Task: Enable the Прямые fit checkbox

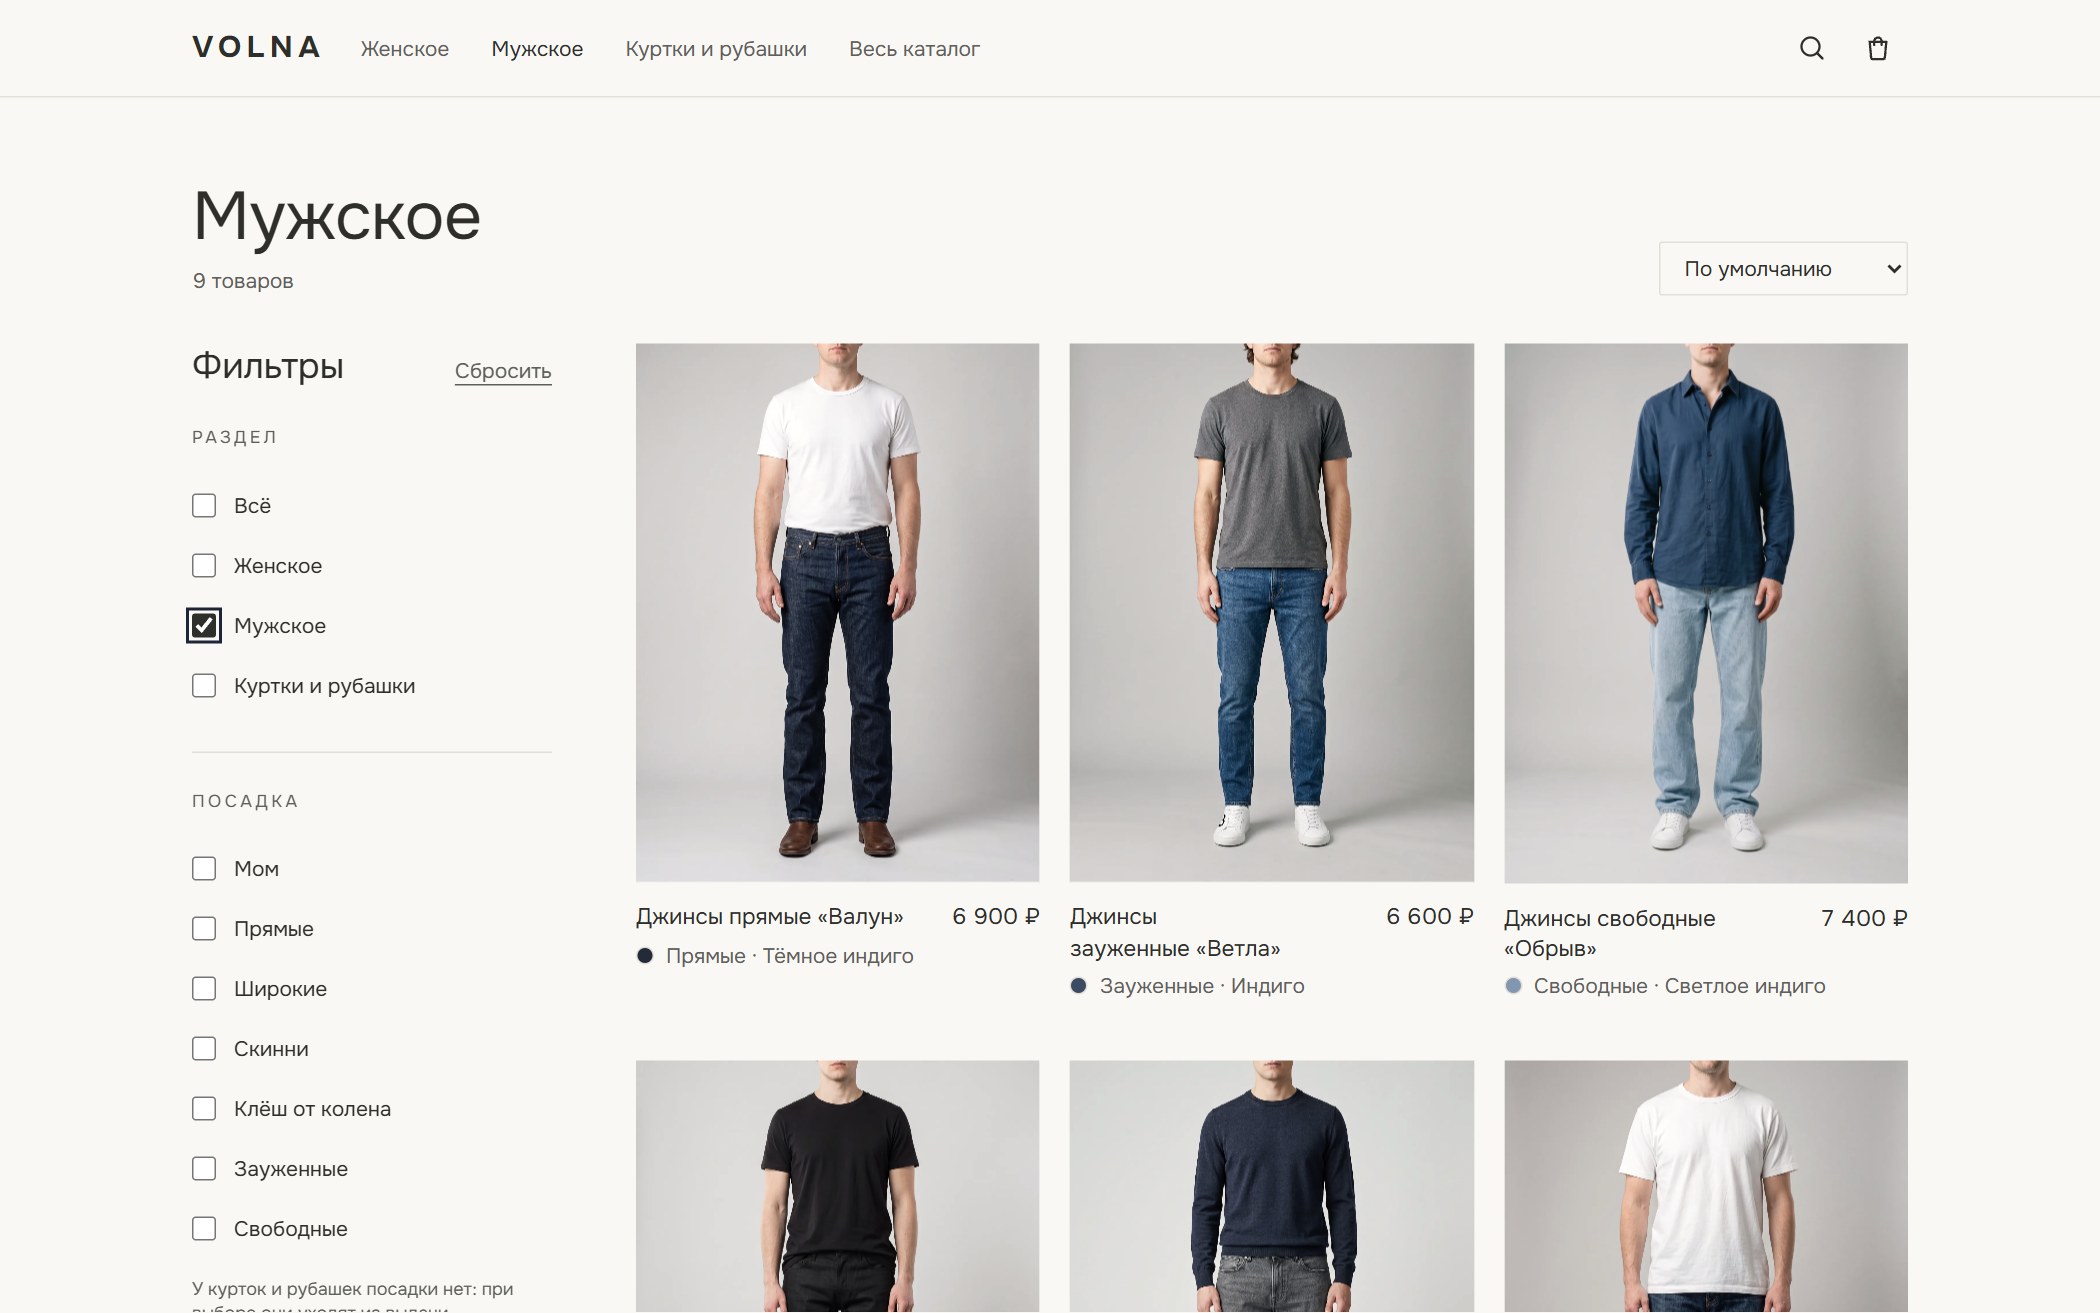Action: click(204, 929)
